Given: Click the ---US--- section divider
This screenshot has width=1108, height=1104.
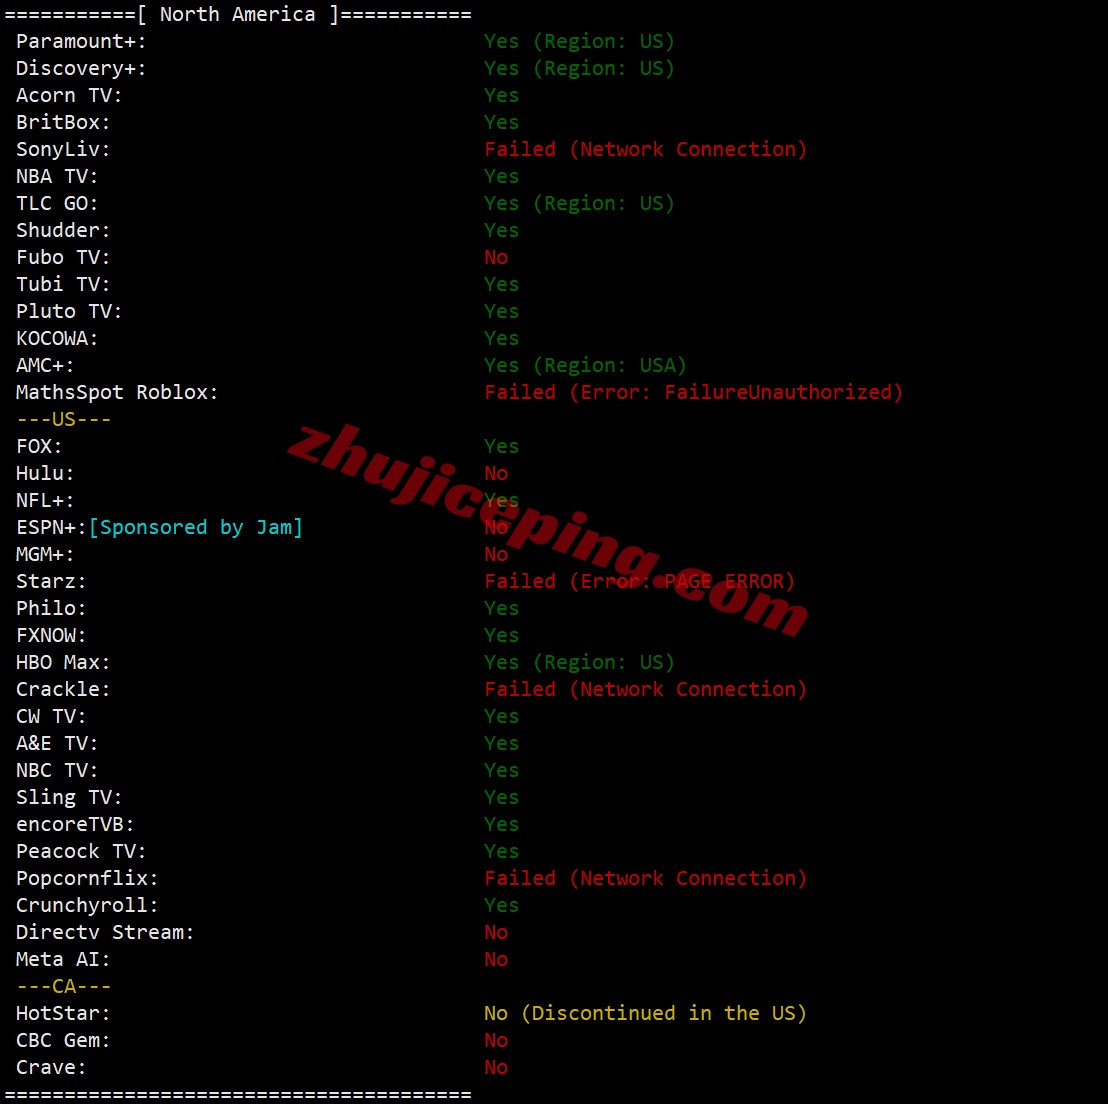Looking at the screenshot, I should pos(64,419).
